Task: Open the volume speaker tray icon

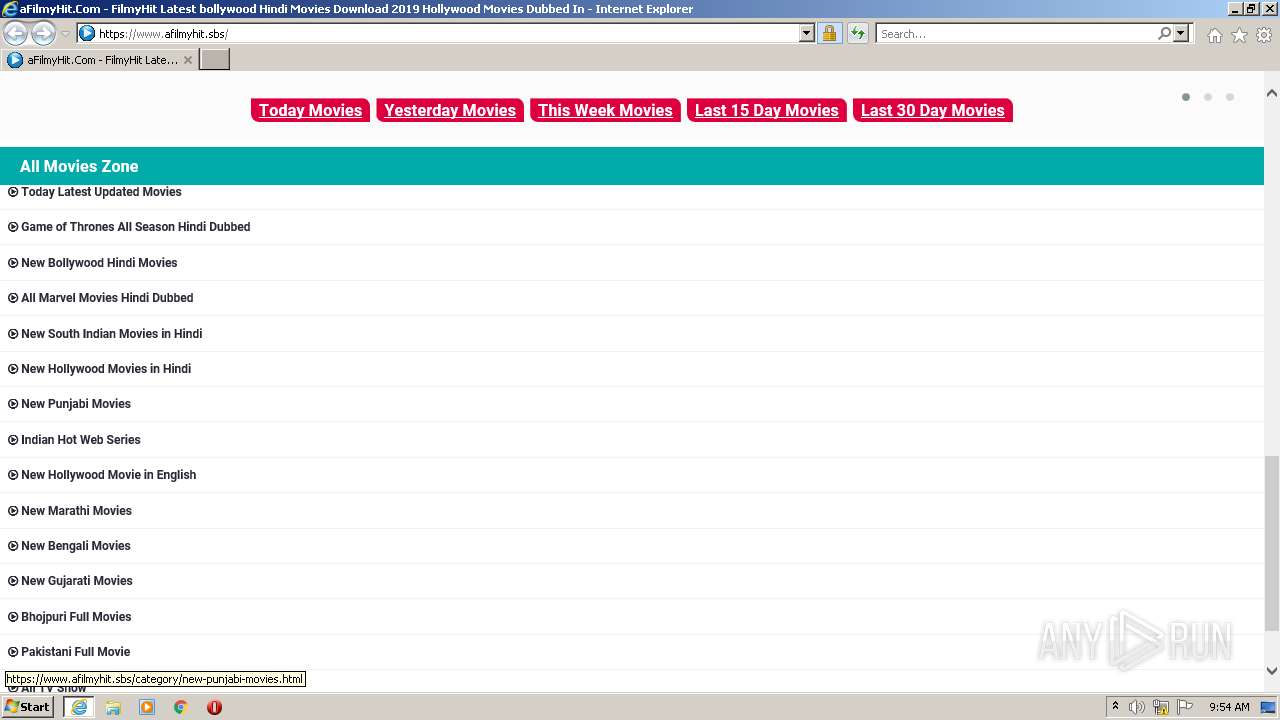Action: tap(1137, 707)
